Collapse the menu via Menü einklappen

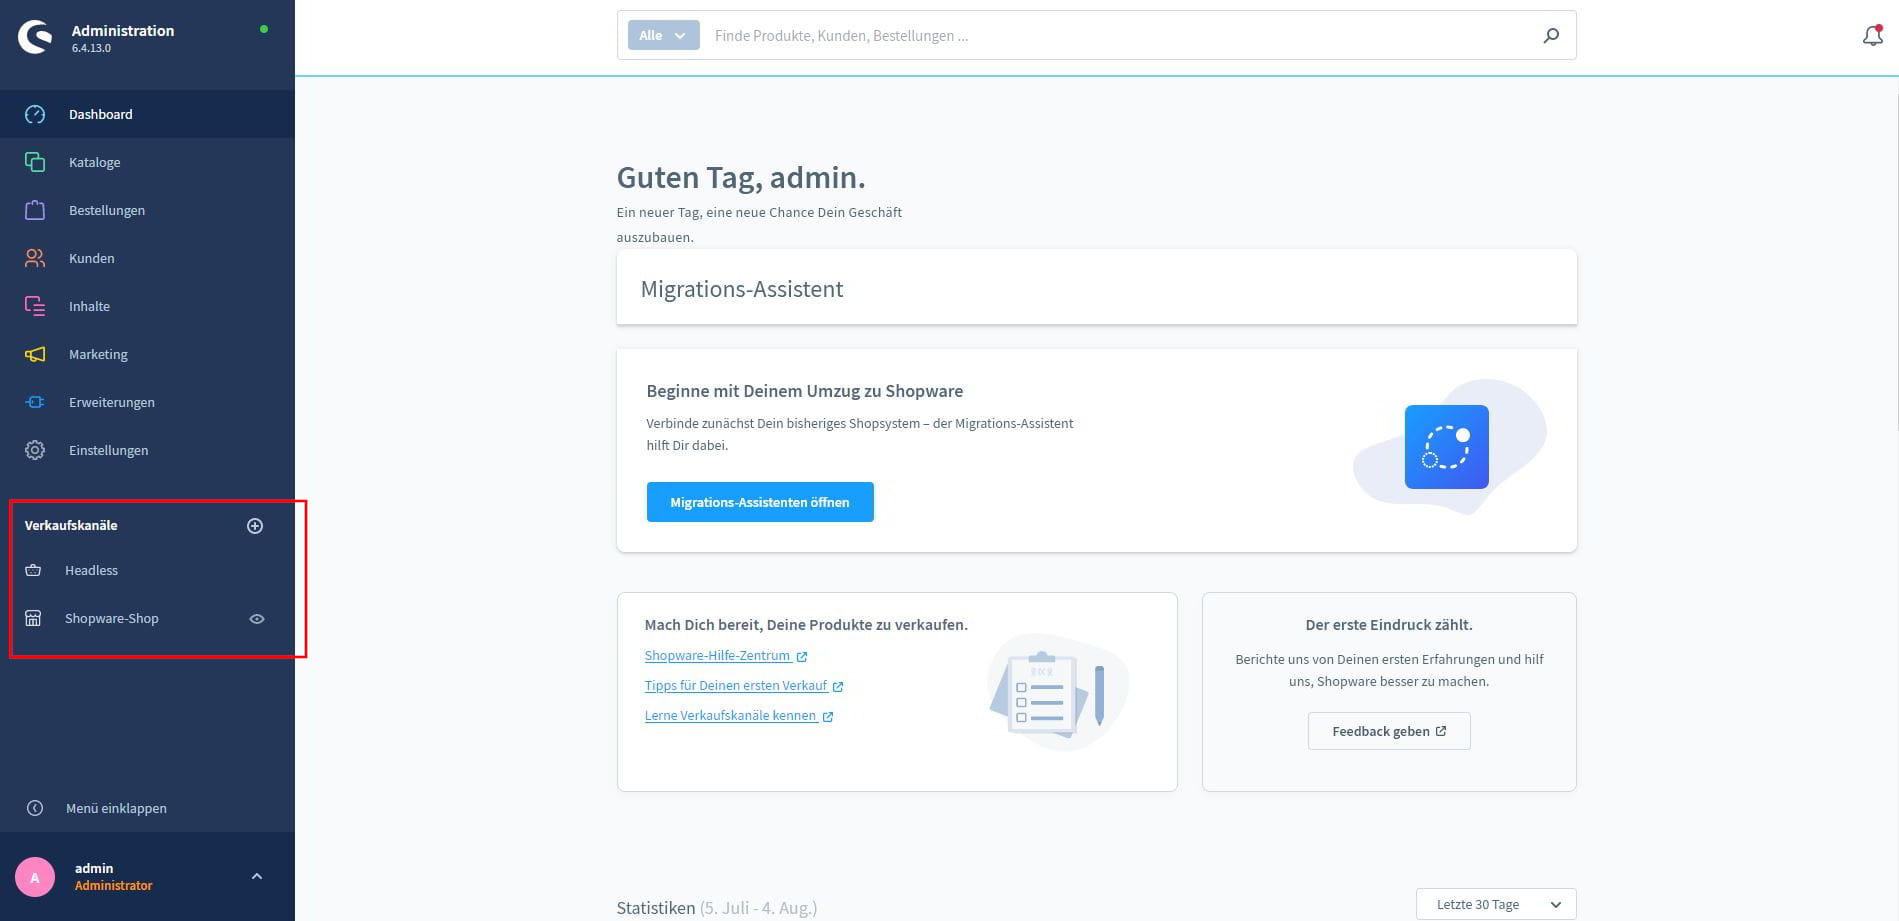[x=116, y=808]
